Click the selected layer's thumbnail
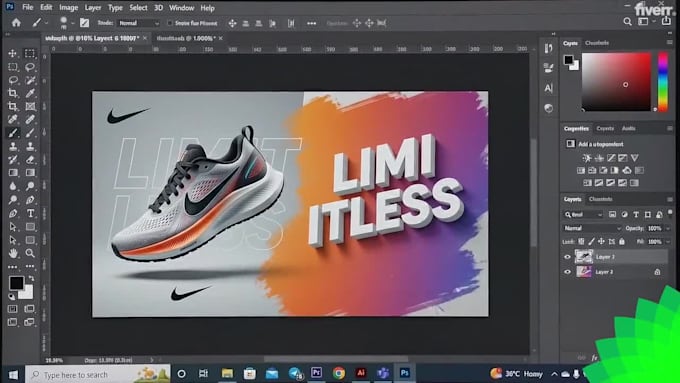This screenshot has height=383, width=680. point(584,257)
